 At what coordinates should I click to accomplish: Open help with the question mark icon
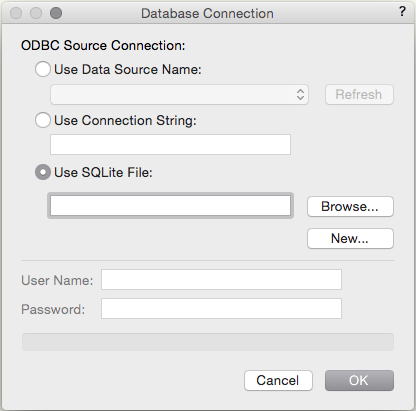(402, 12)
